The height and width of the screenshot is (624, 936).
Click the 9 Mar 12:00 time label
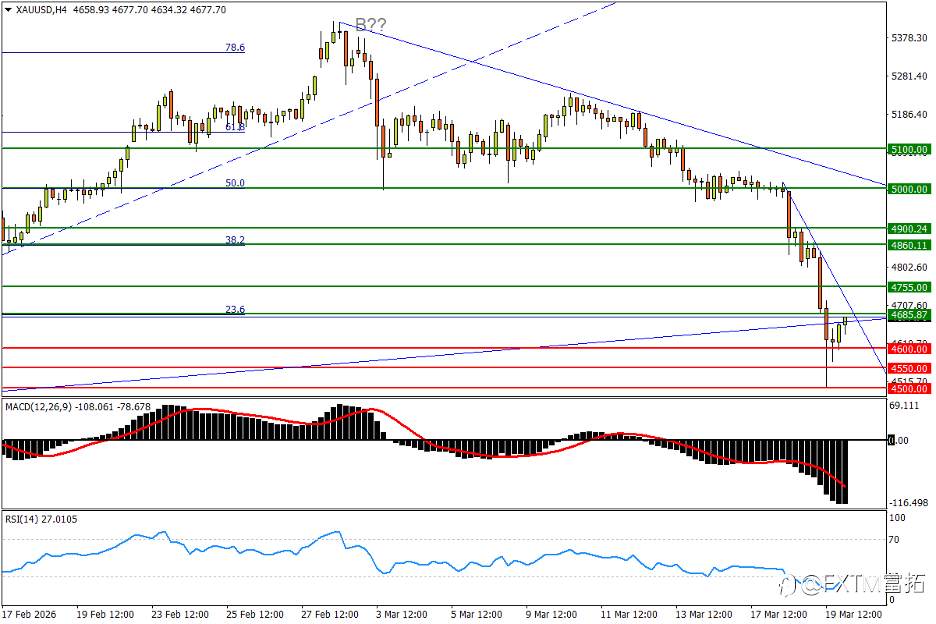pos(552,614)
